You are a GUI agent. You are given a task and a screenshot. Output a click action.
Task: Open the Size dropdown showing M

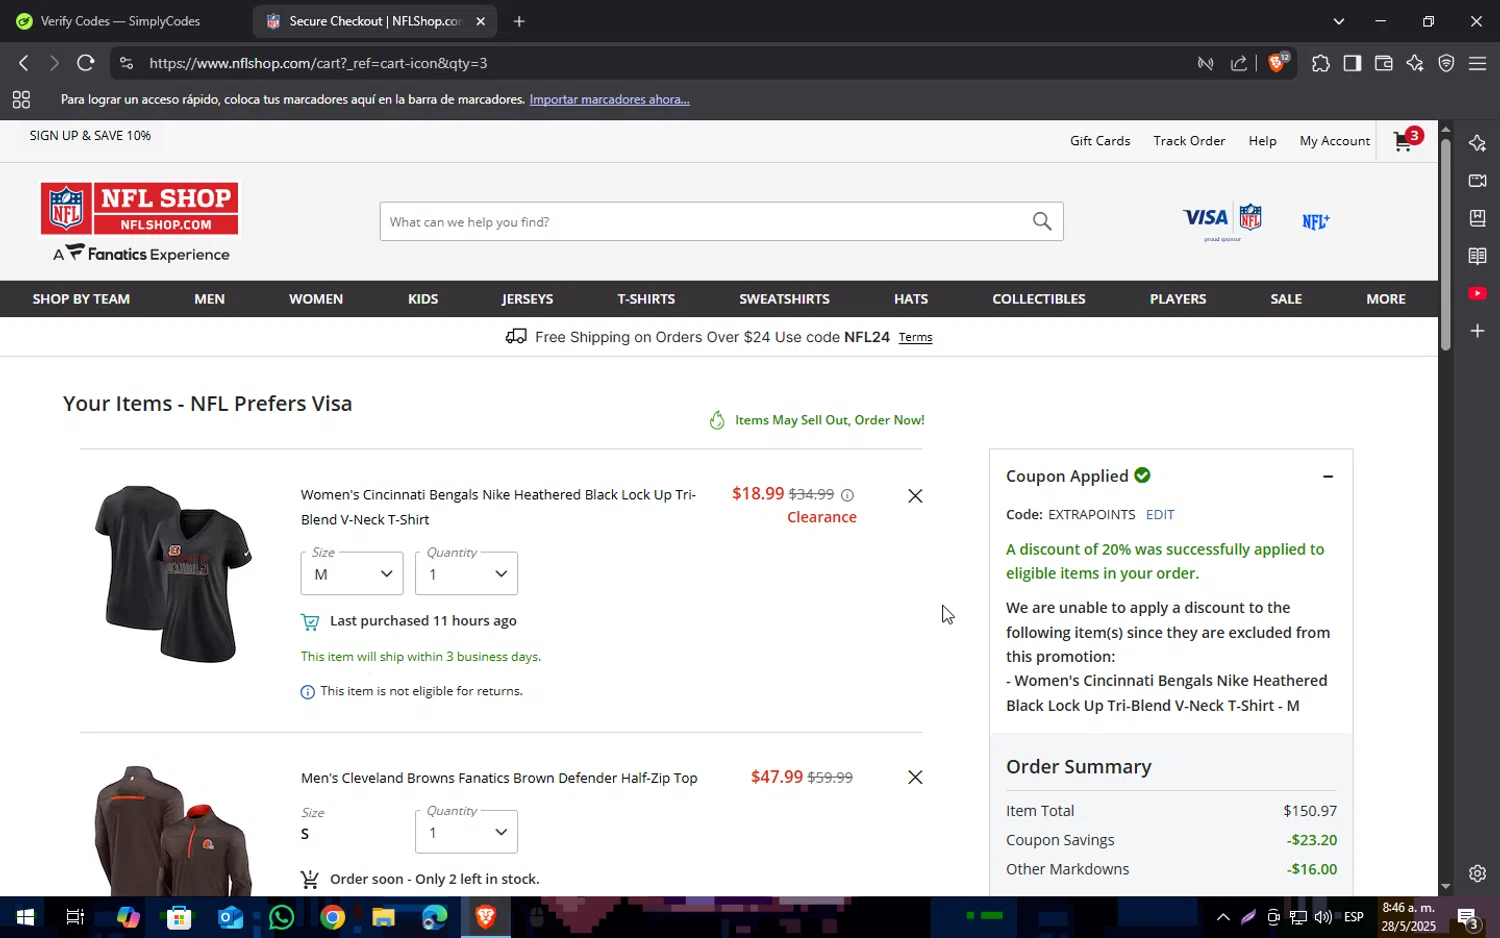(352, 573)
